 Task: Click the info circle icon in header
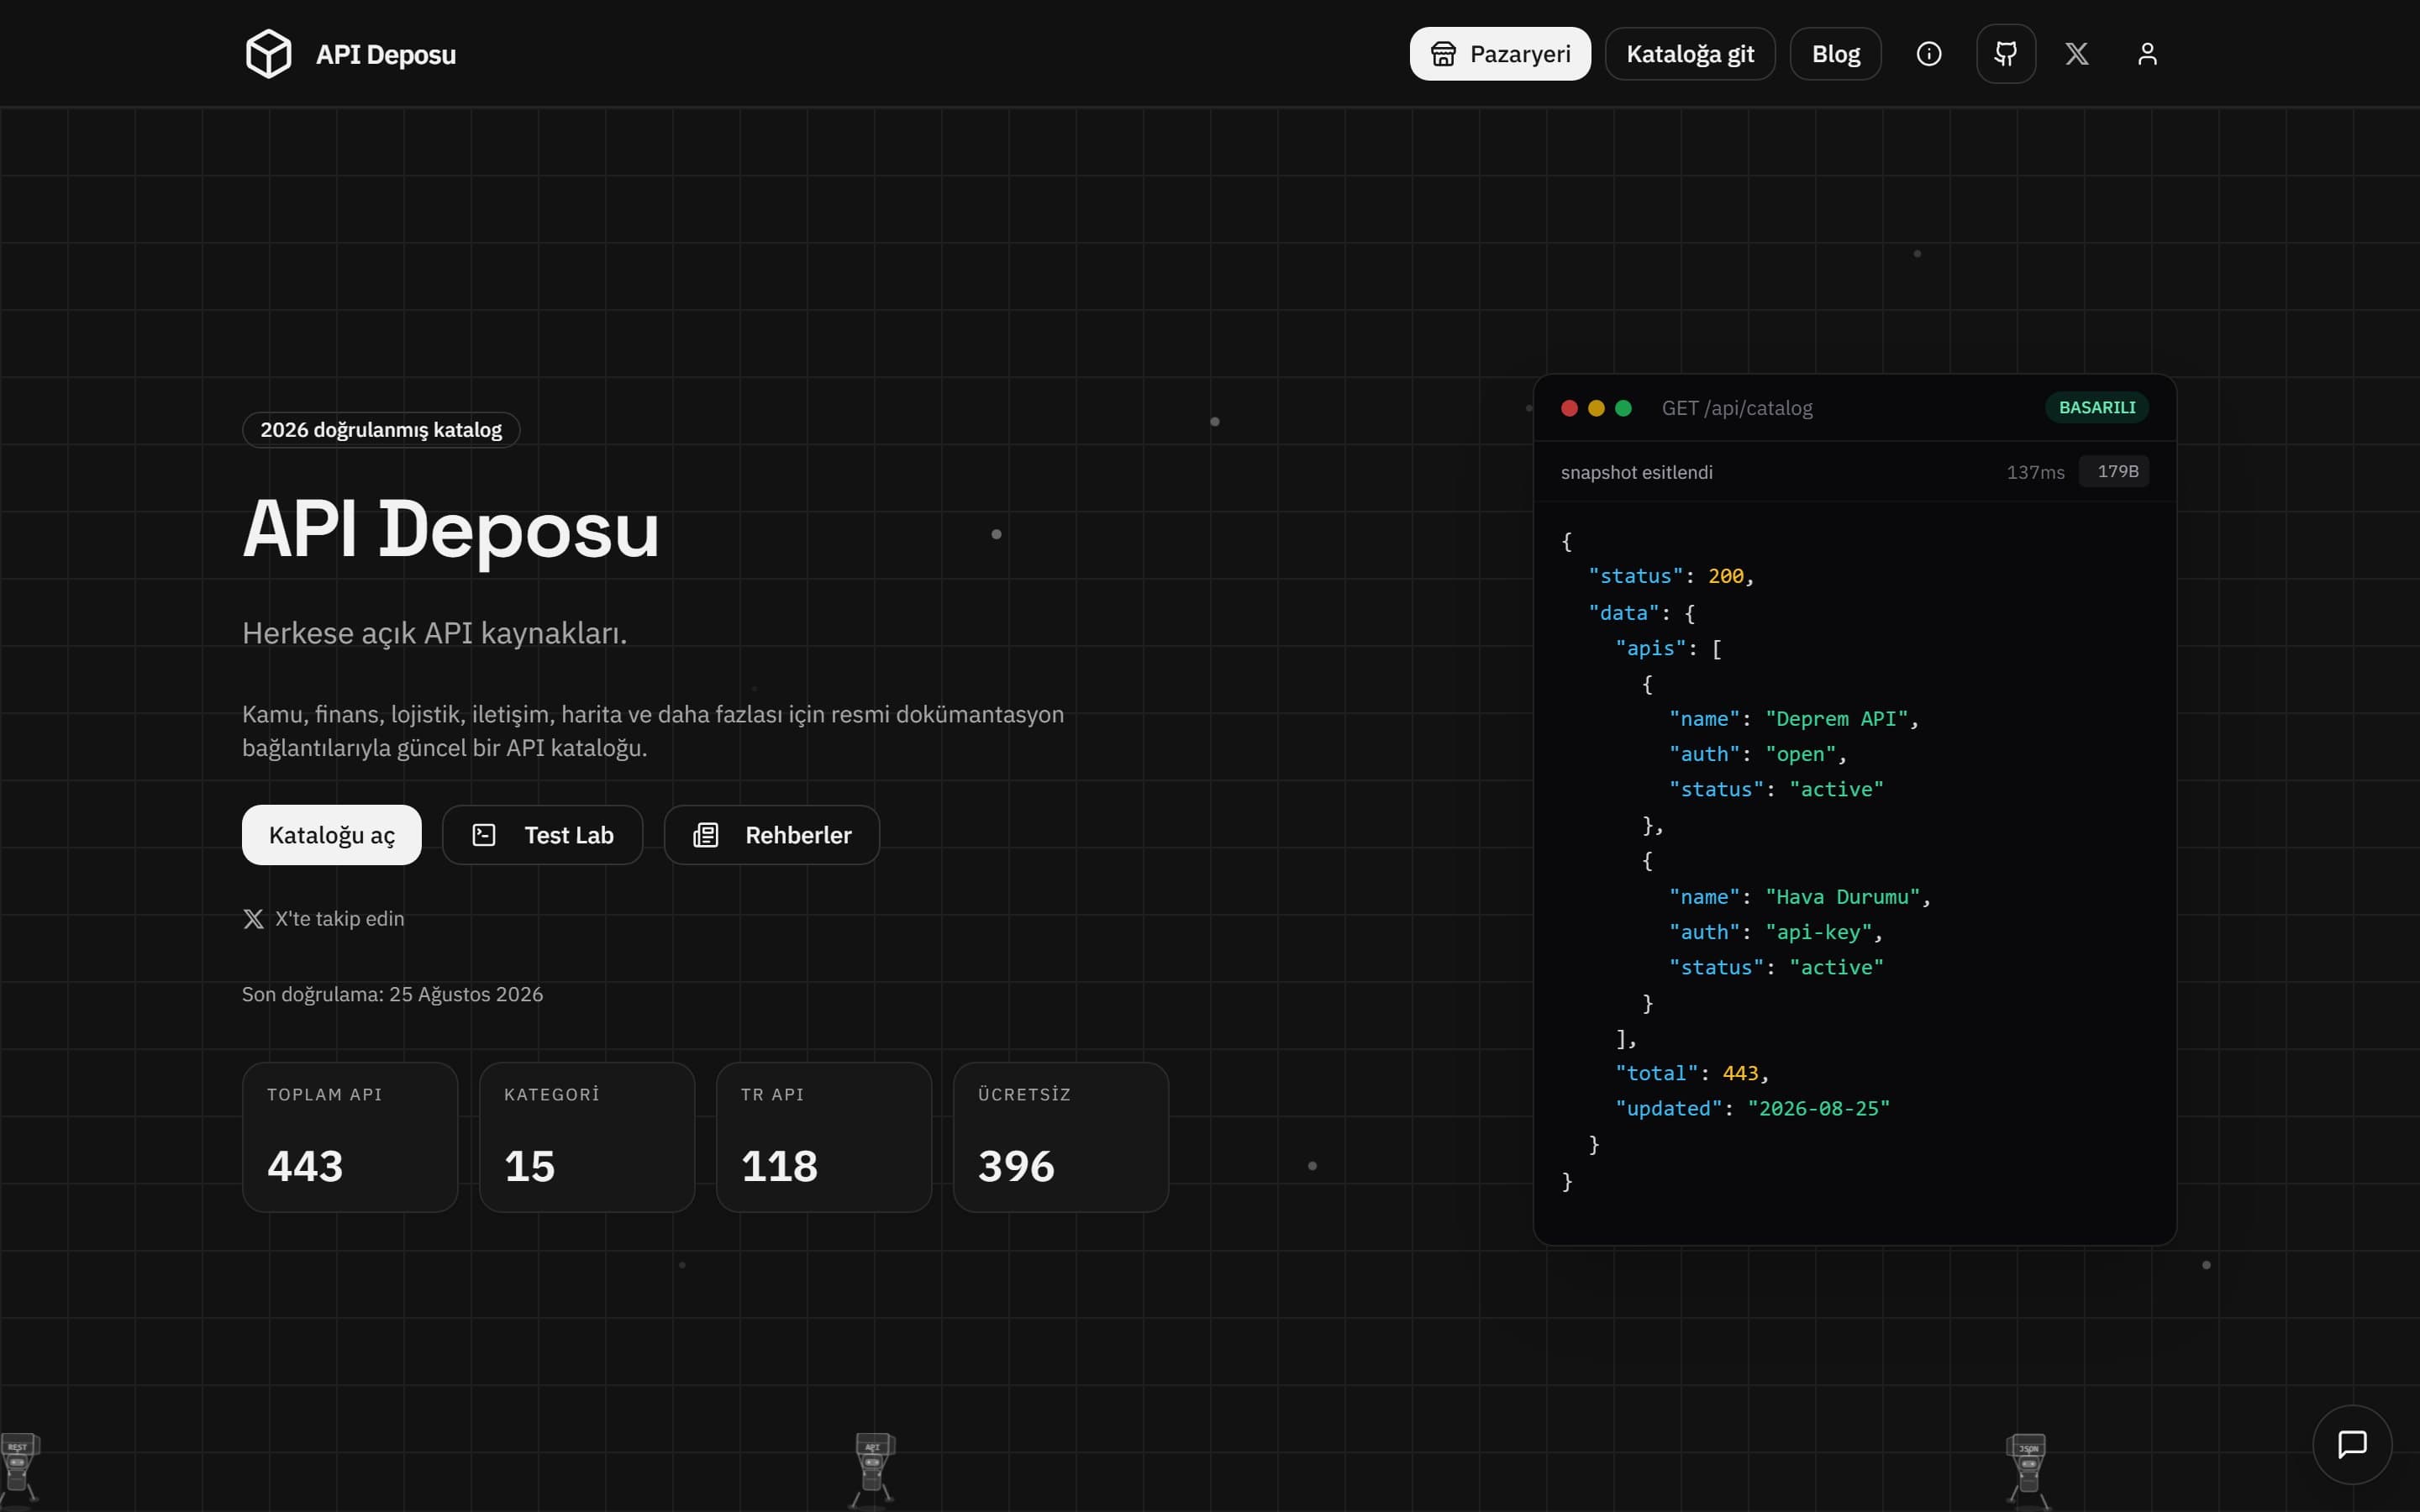pos(1929,54)
